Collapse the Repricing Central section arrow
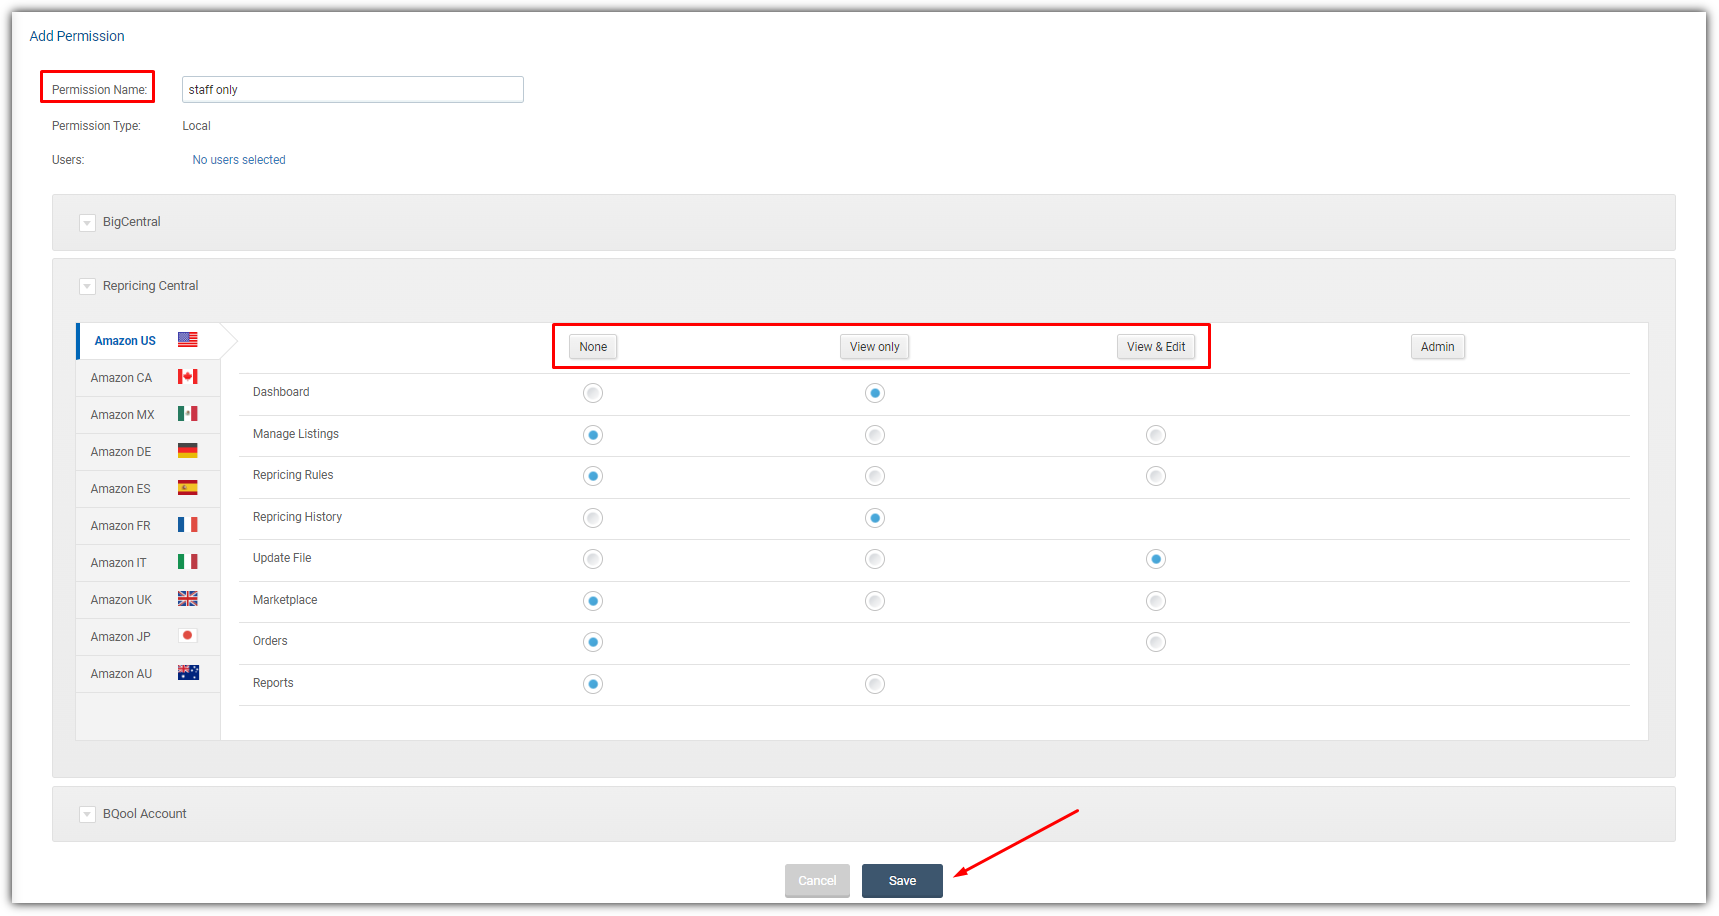Screen dimensions: 1719x916 87,287
